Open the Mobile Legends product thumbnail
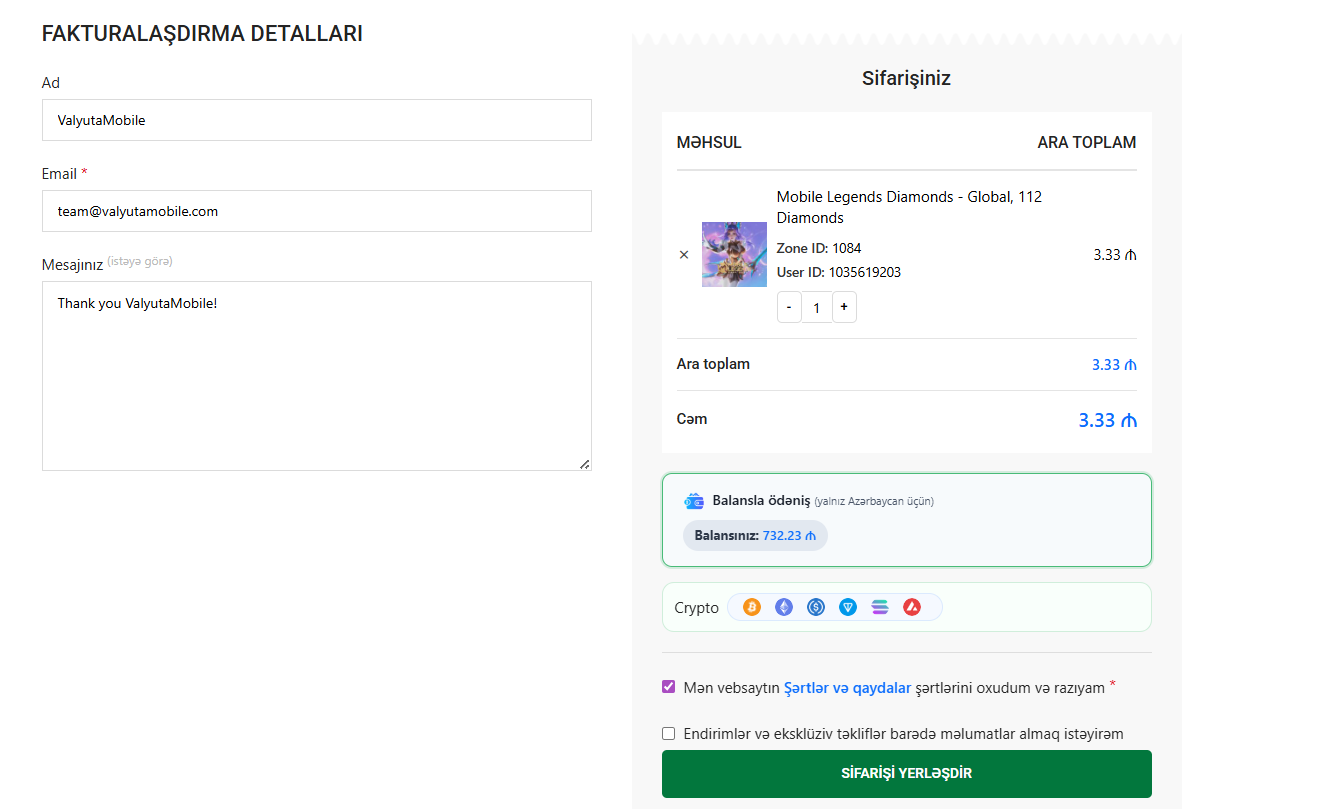Screen dimensions: 1324x809 pyautogui.click(x=734, y=255)
